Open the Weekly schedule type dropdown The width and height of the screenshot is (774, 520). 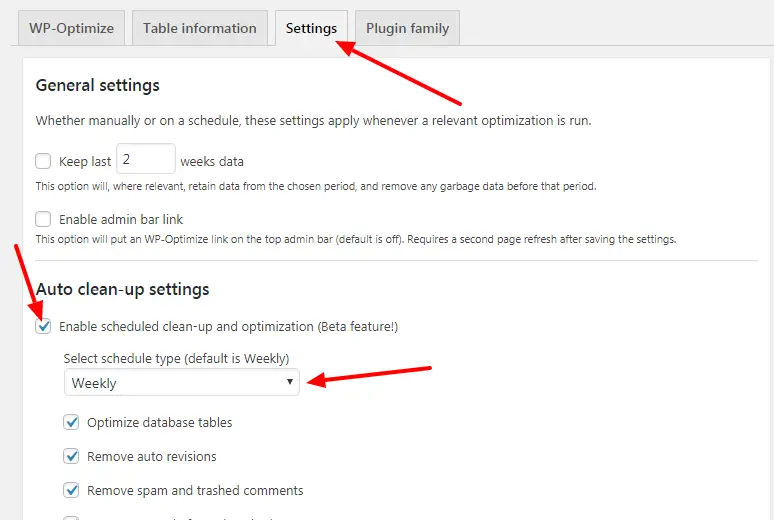click(181, 382)
